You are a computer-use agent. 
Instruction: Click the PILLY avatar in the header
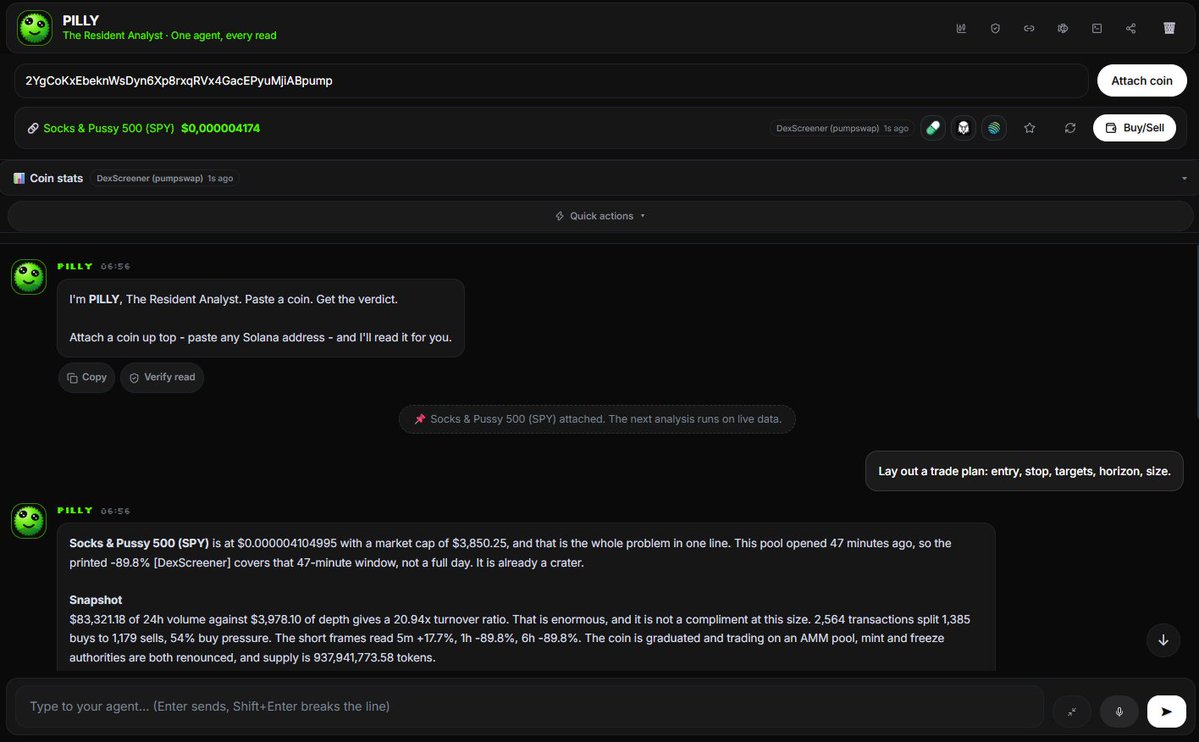[x=34, y=28]
